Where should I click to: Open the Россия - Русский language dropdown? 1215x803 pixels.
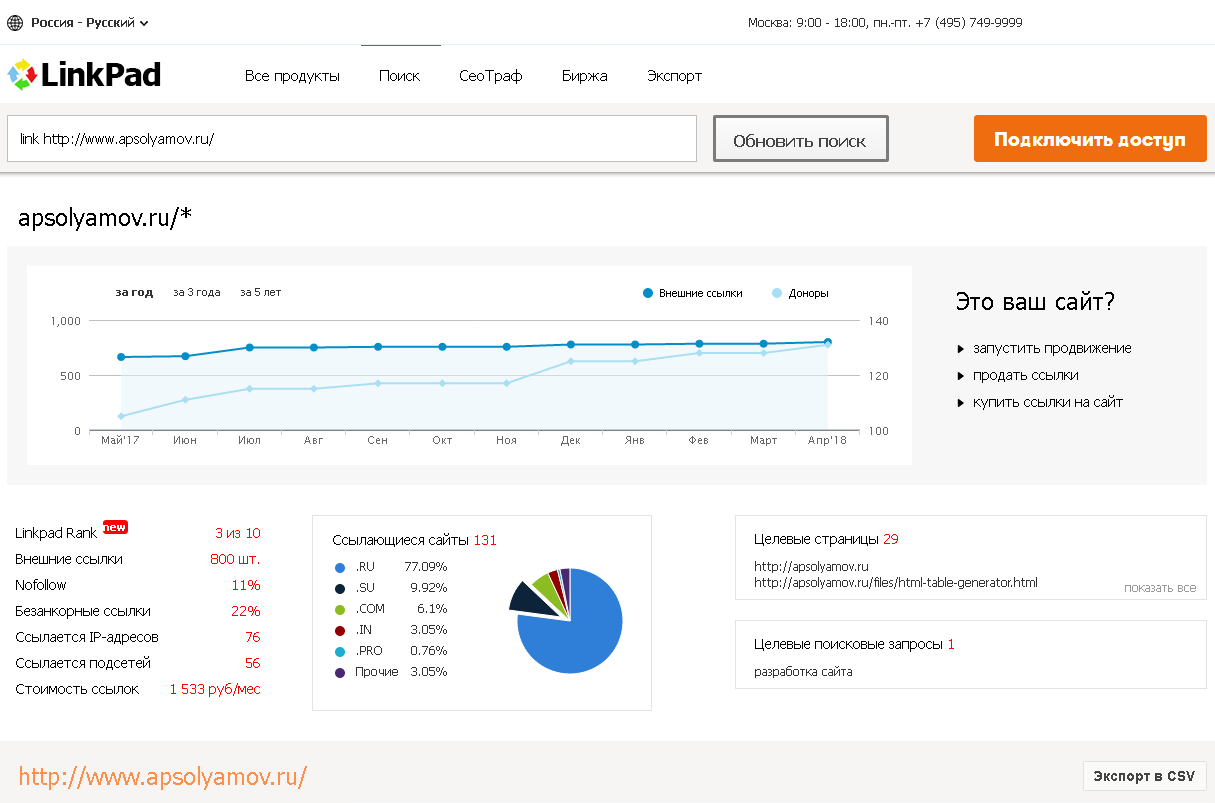click(x=90, y=22)
